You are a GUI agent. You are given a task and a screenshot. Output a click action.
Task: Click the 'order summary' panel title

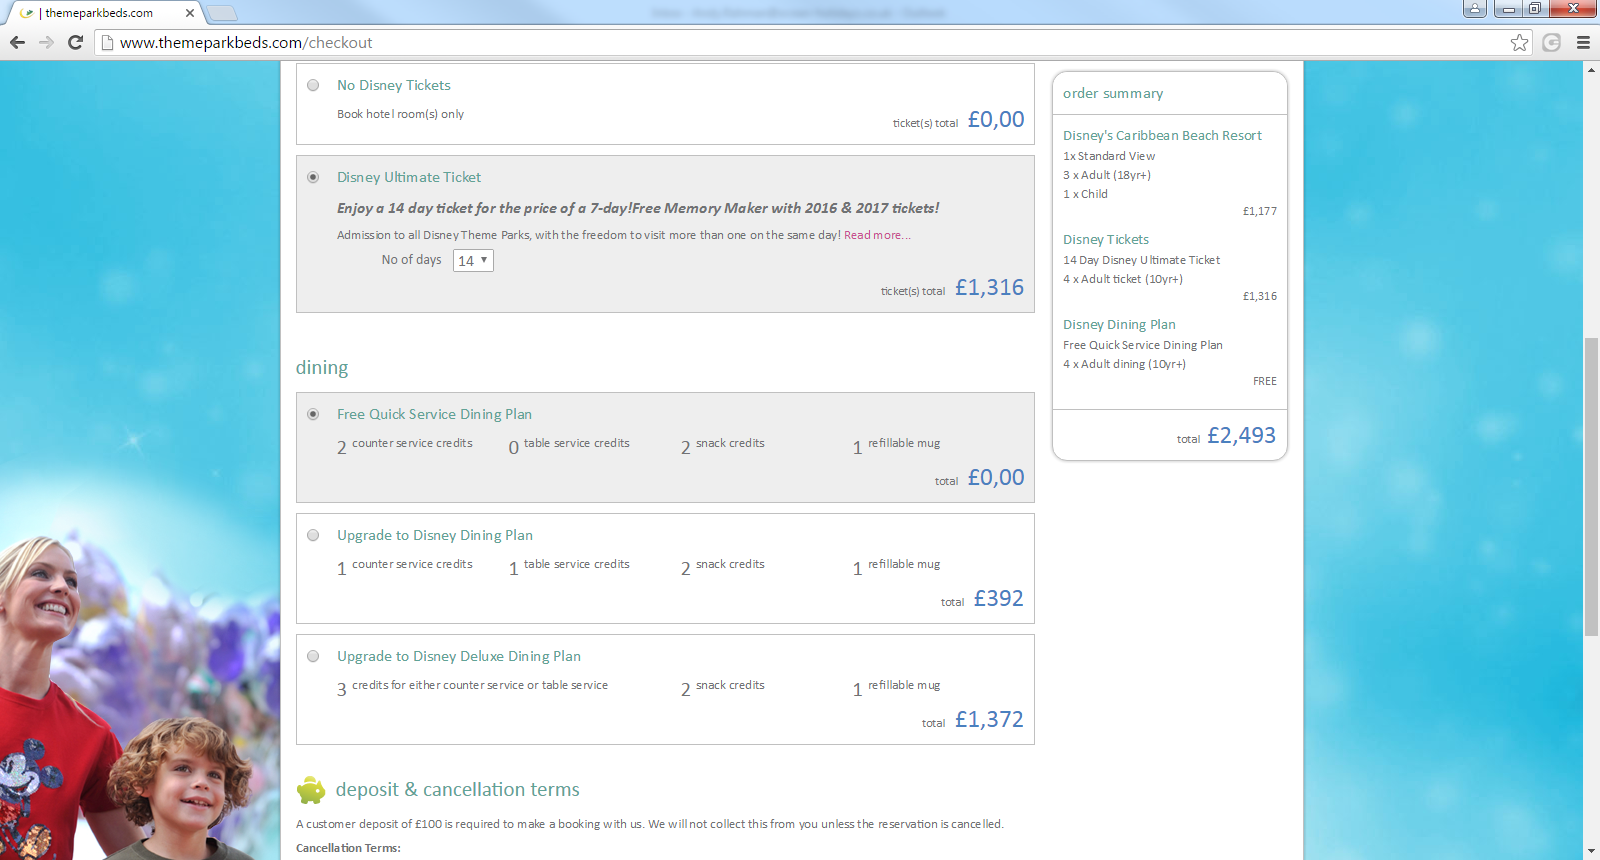coord(1113,93)
